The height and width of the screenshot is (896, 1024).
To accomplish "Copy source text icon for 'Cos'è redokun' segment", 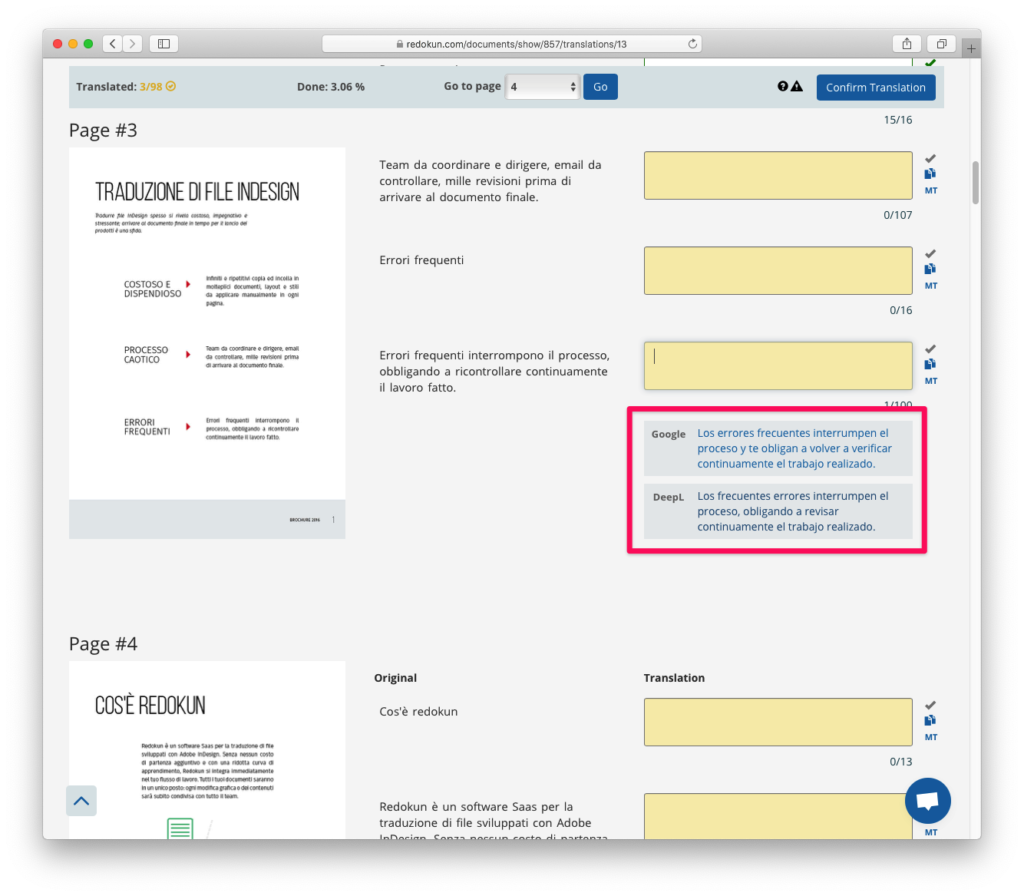I will point(930,721).
